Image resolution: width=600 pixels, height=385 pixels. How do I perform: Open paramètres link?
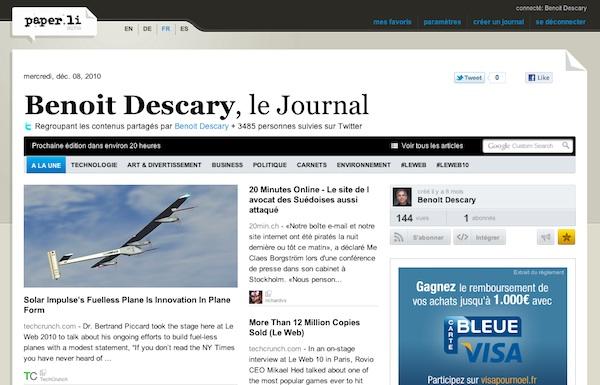(x=442, y=22)
